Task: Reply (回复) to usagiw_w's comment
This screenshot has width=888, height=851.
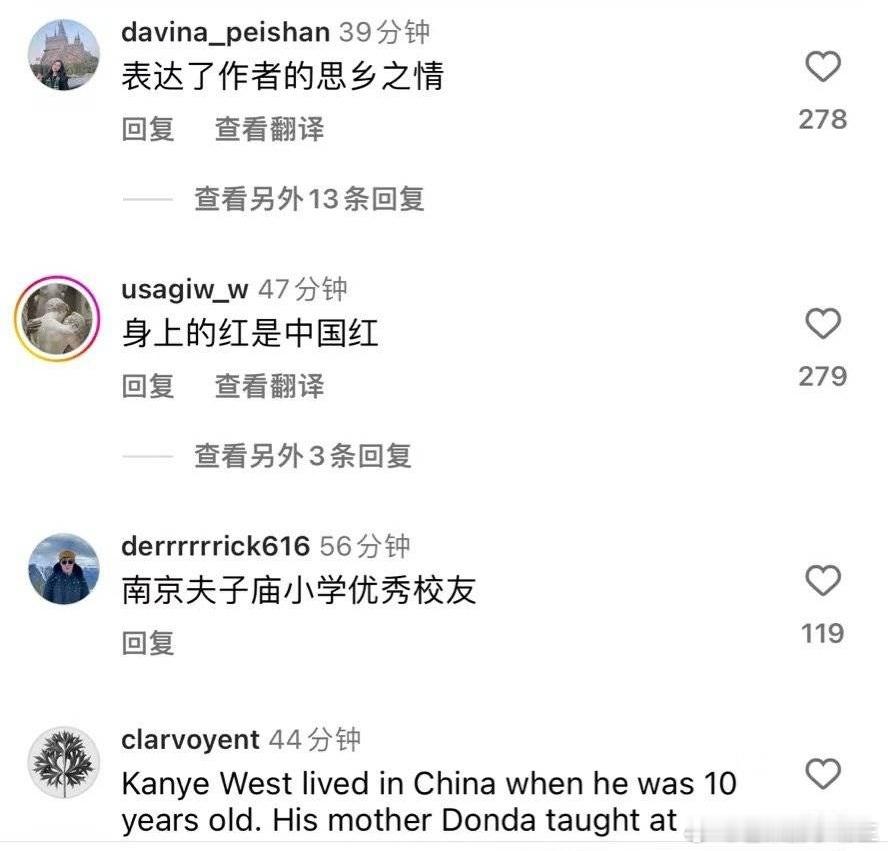Action: tap(148, 386)
